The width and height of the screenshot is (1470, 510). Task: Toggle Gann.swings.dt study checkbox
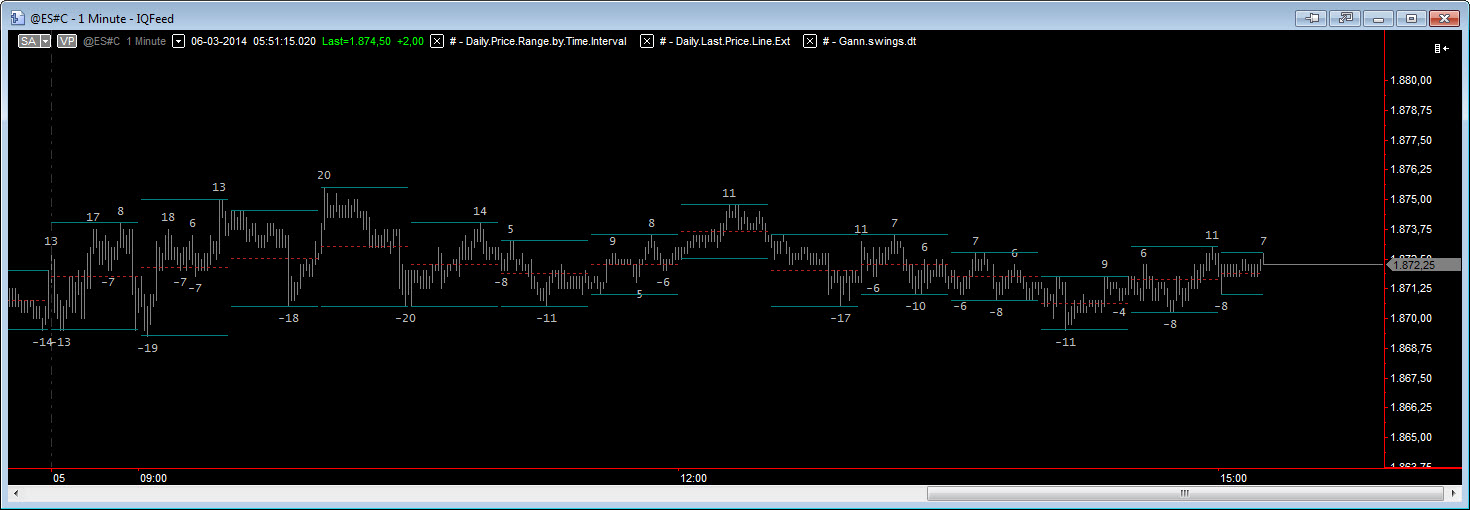tap(810, 41)
